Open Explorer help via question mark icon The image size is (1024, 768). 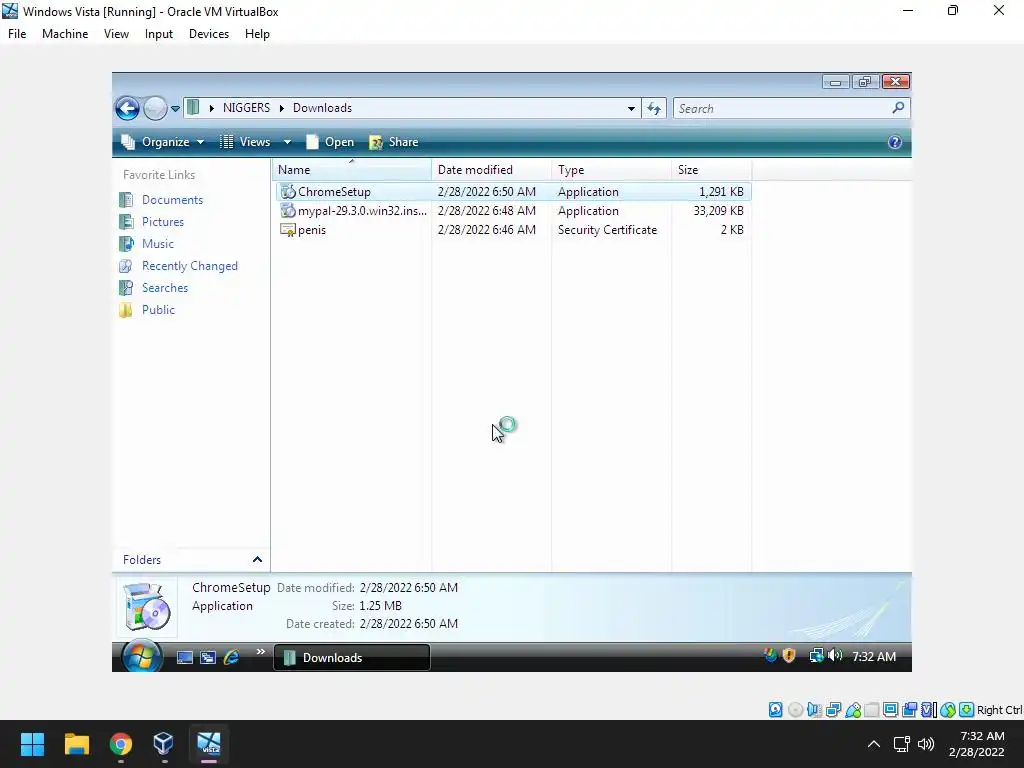tap(895, 142)
